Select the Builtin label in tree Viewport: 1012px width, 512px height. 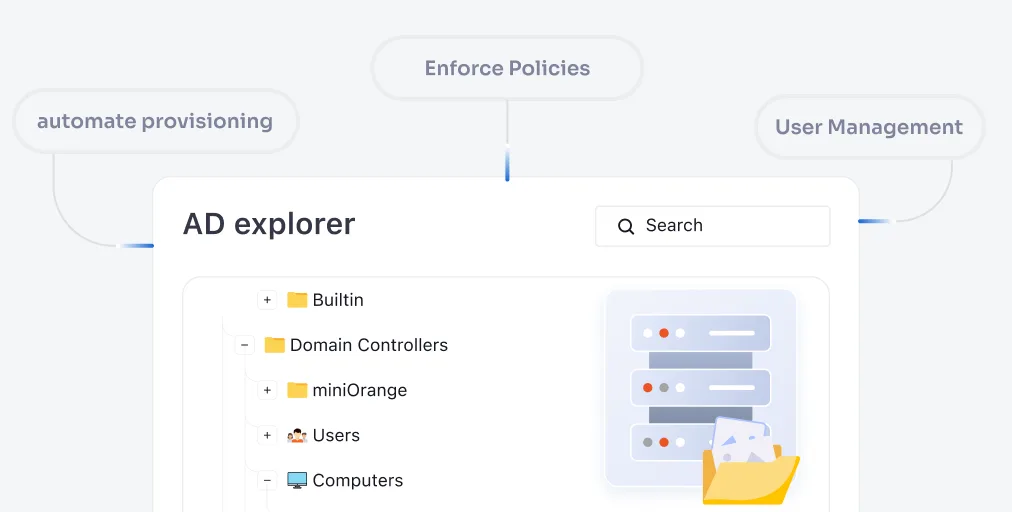point(338,300)
